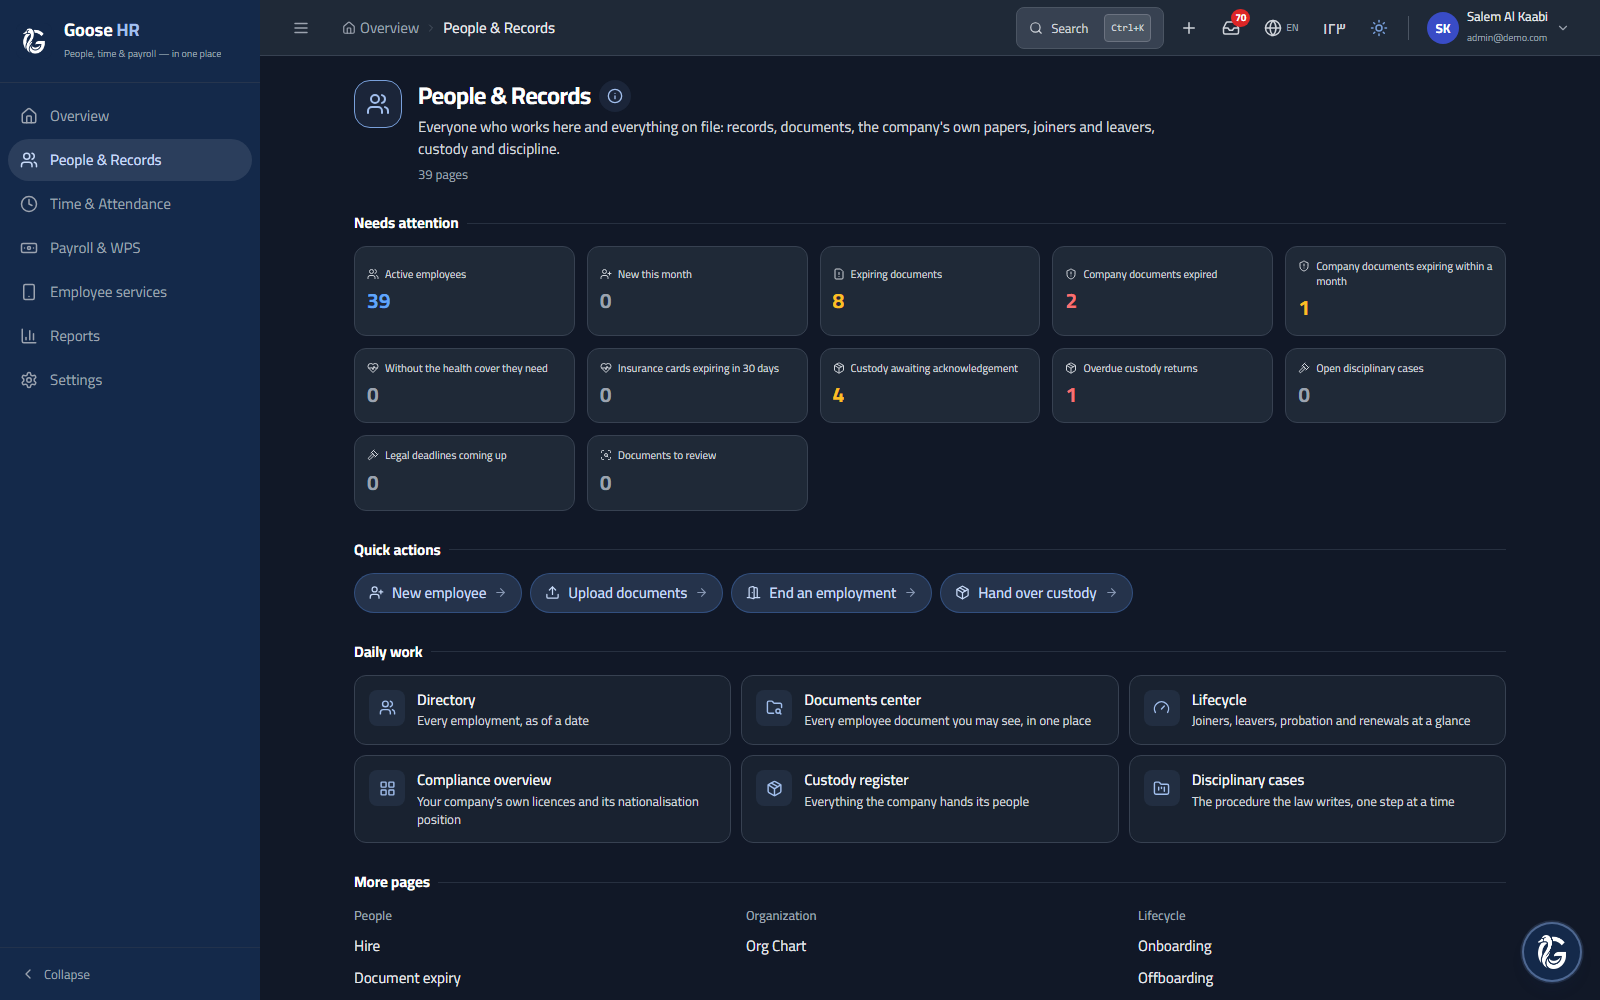Click the End an employment quick action
The image size is (1600, 1000).
831,593
